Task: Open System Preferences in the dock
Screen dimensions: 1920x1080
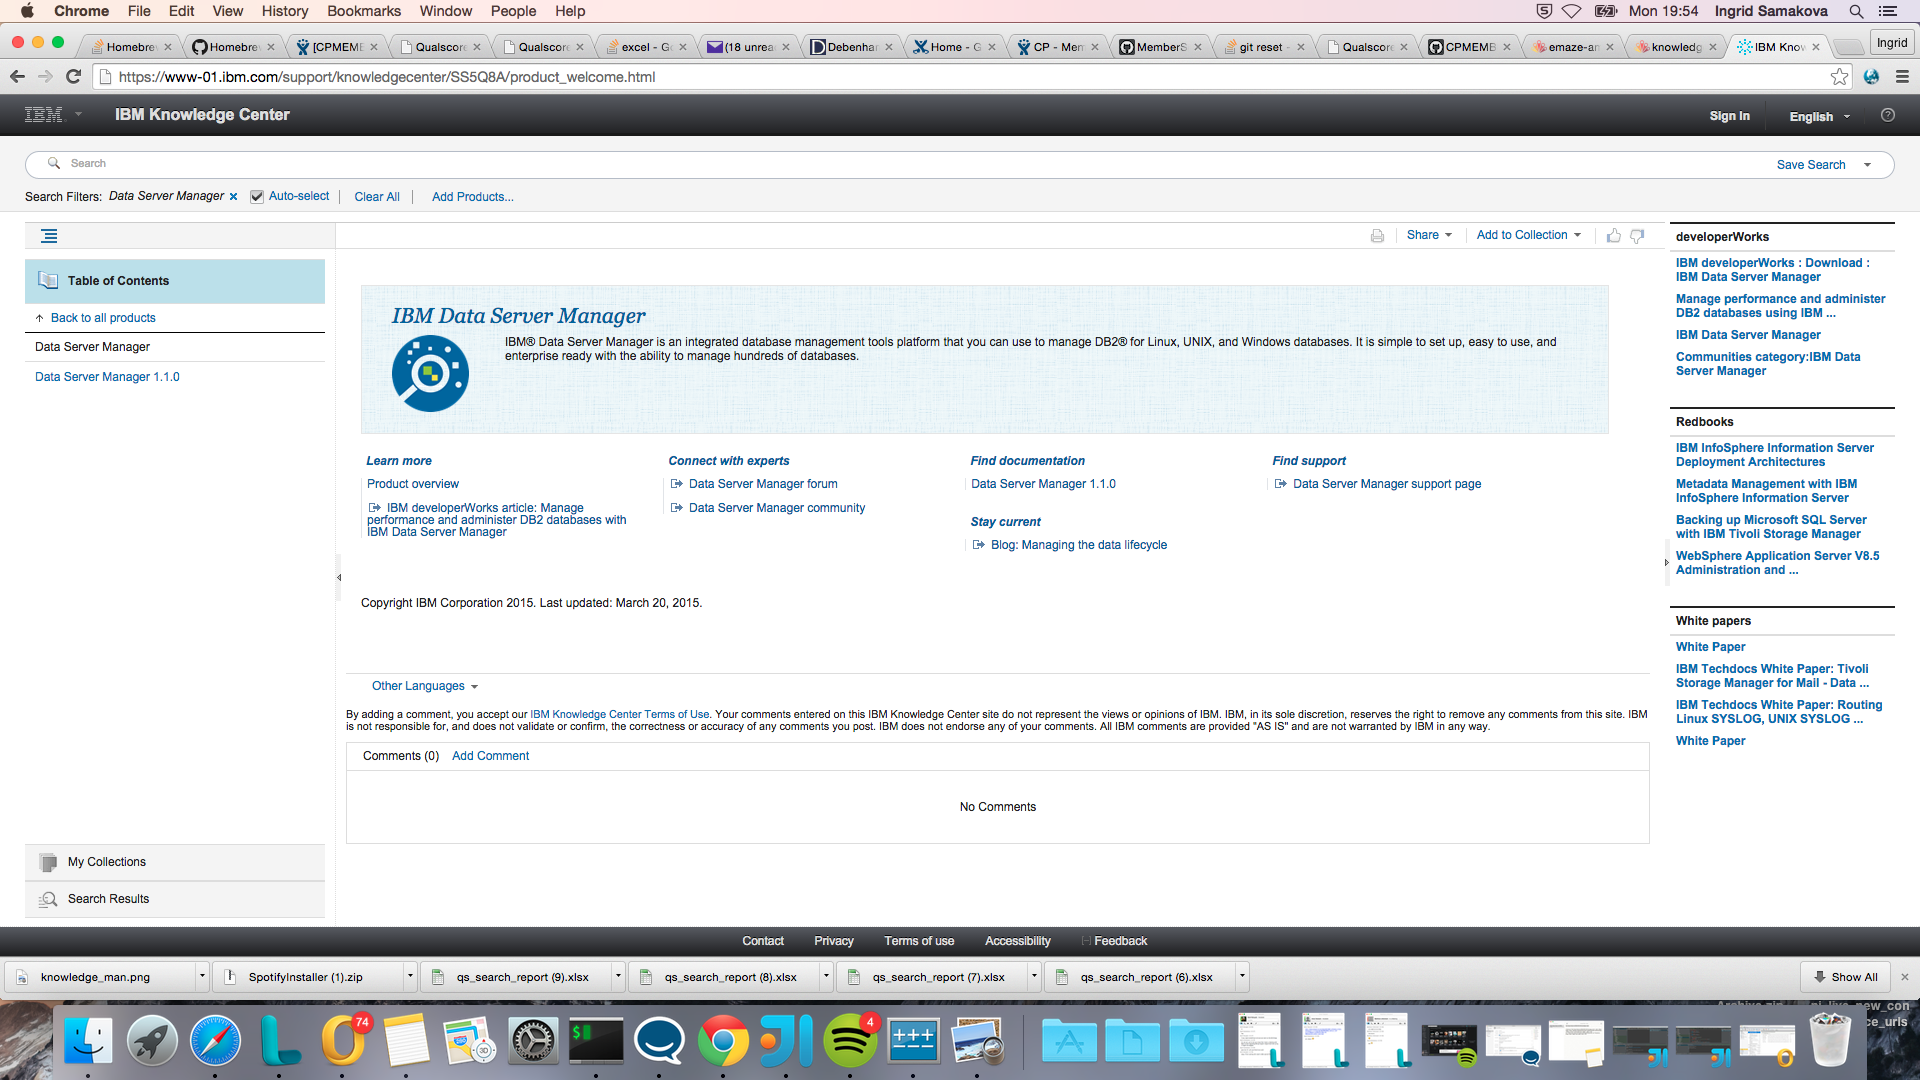Action: click(x=533, y=1041)
